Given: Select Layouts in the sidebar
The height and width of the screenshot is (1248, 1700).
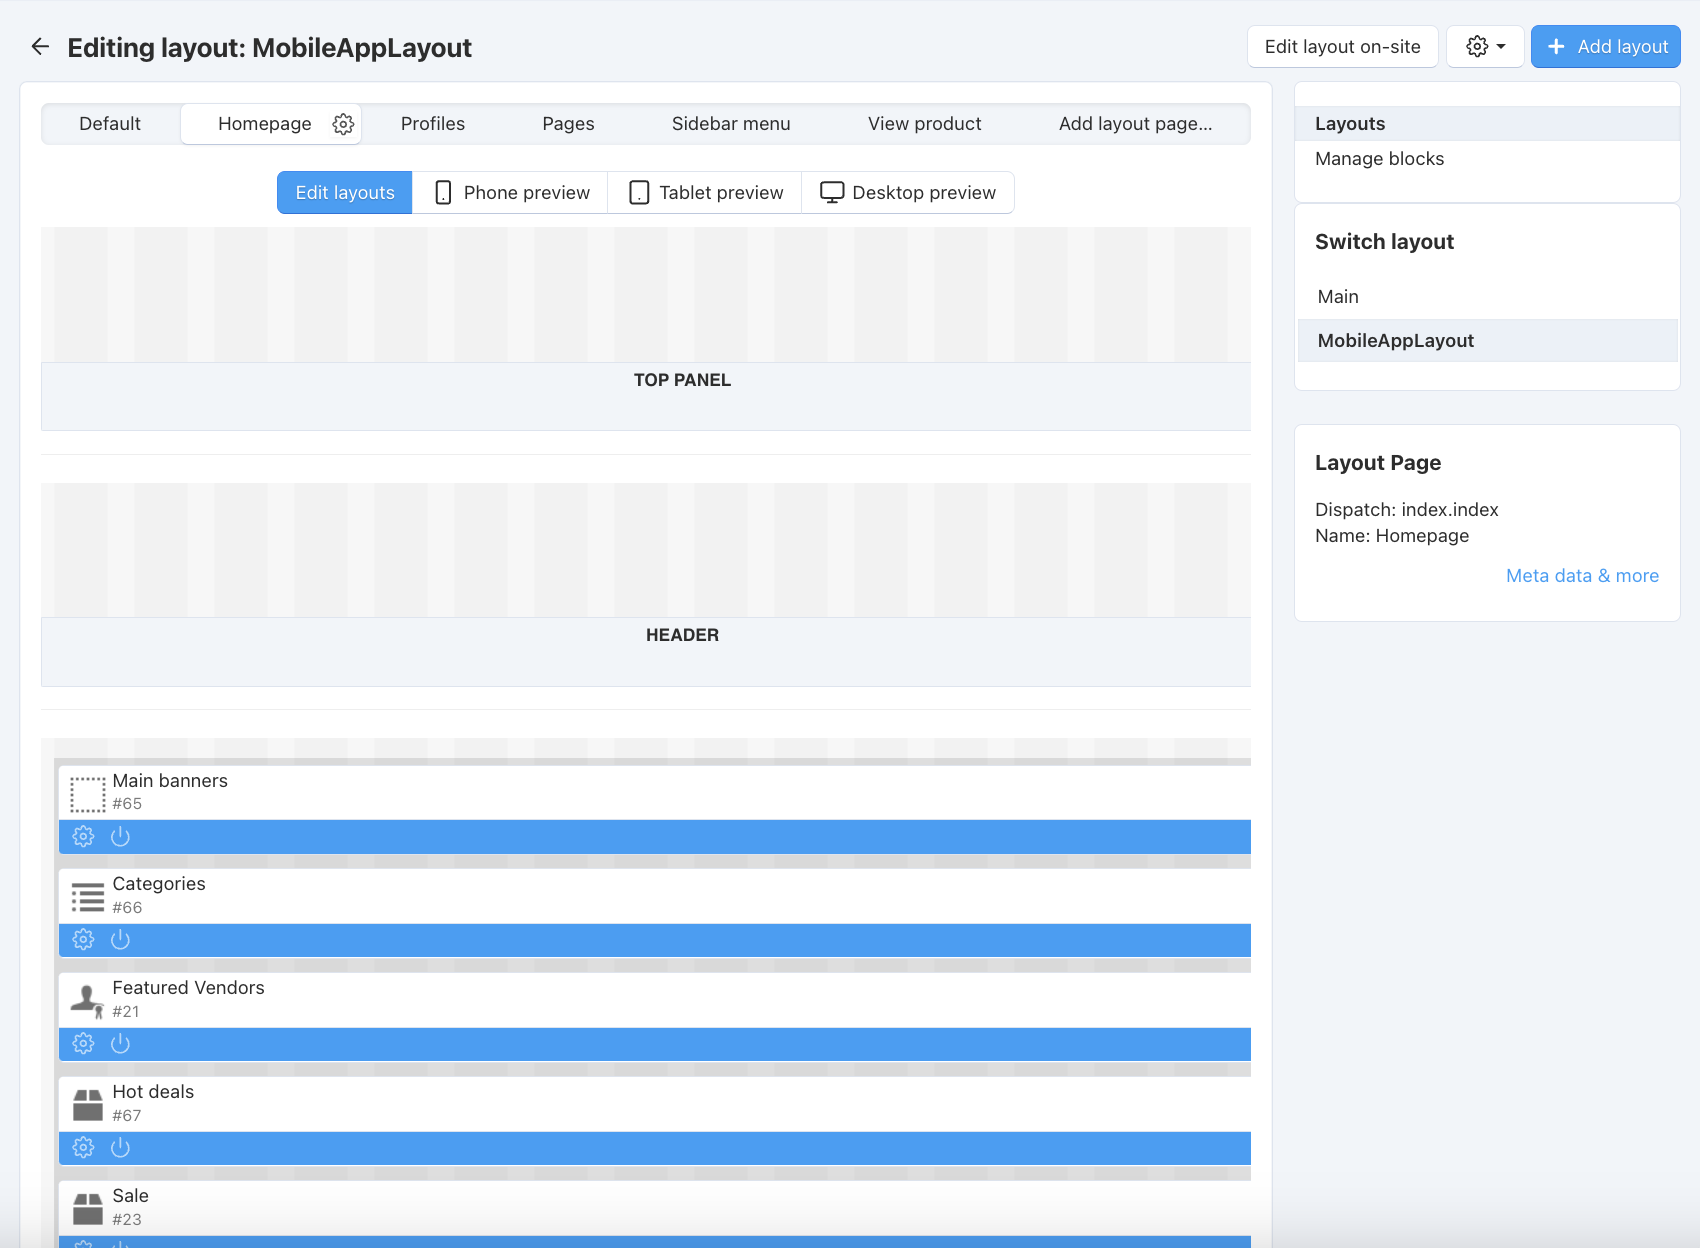Looking at the screenshot, I should point(1487,124).
